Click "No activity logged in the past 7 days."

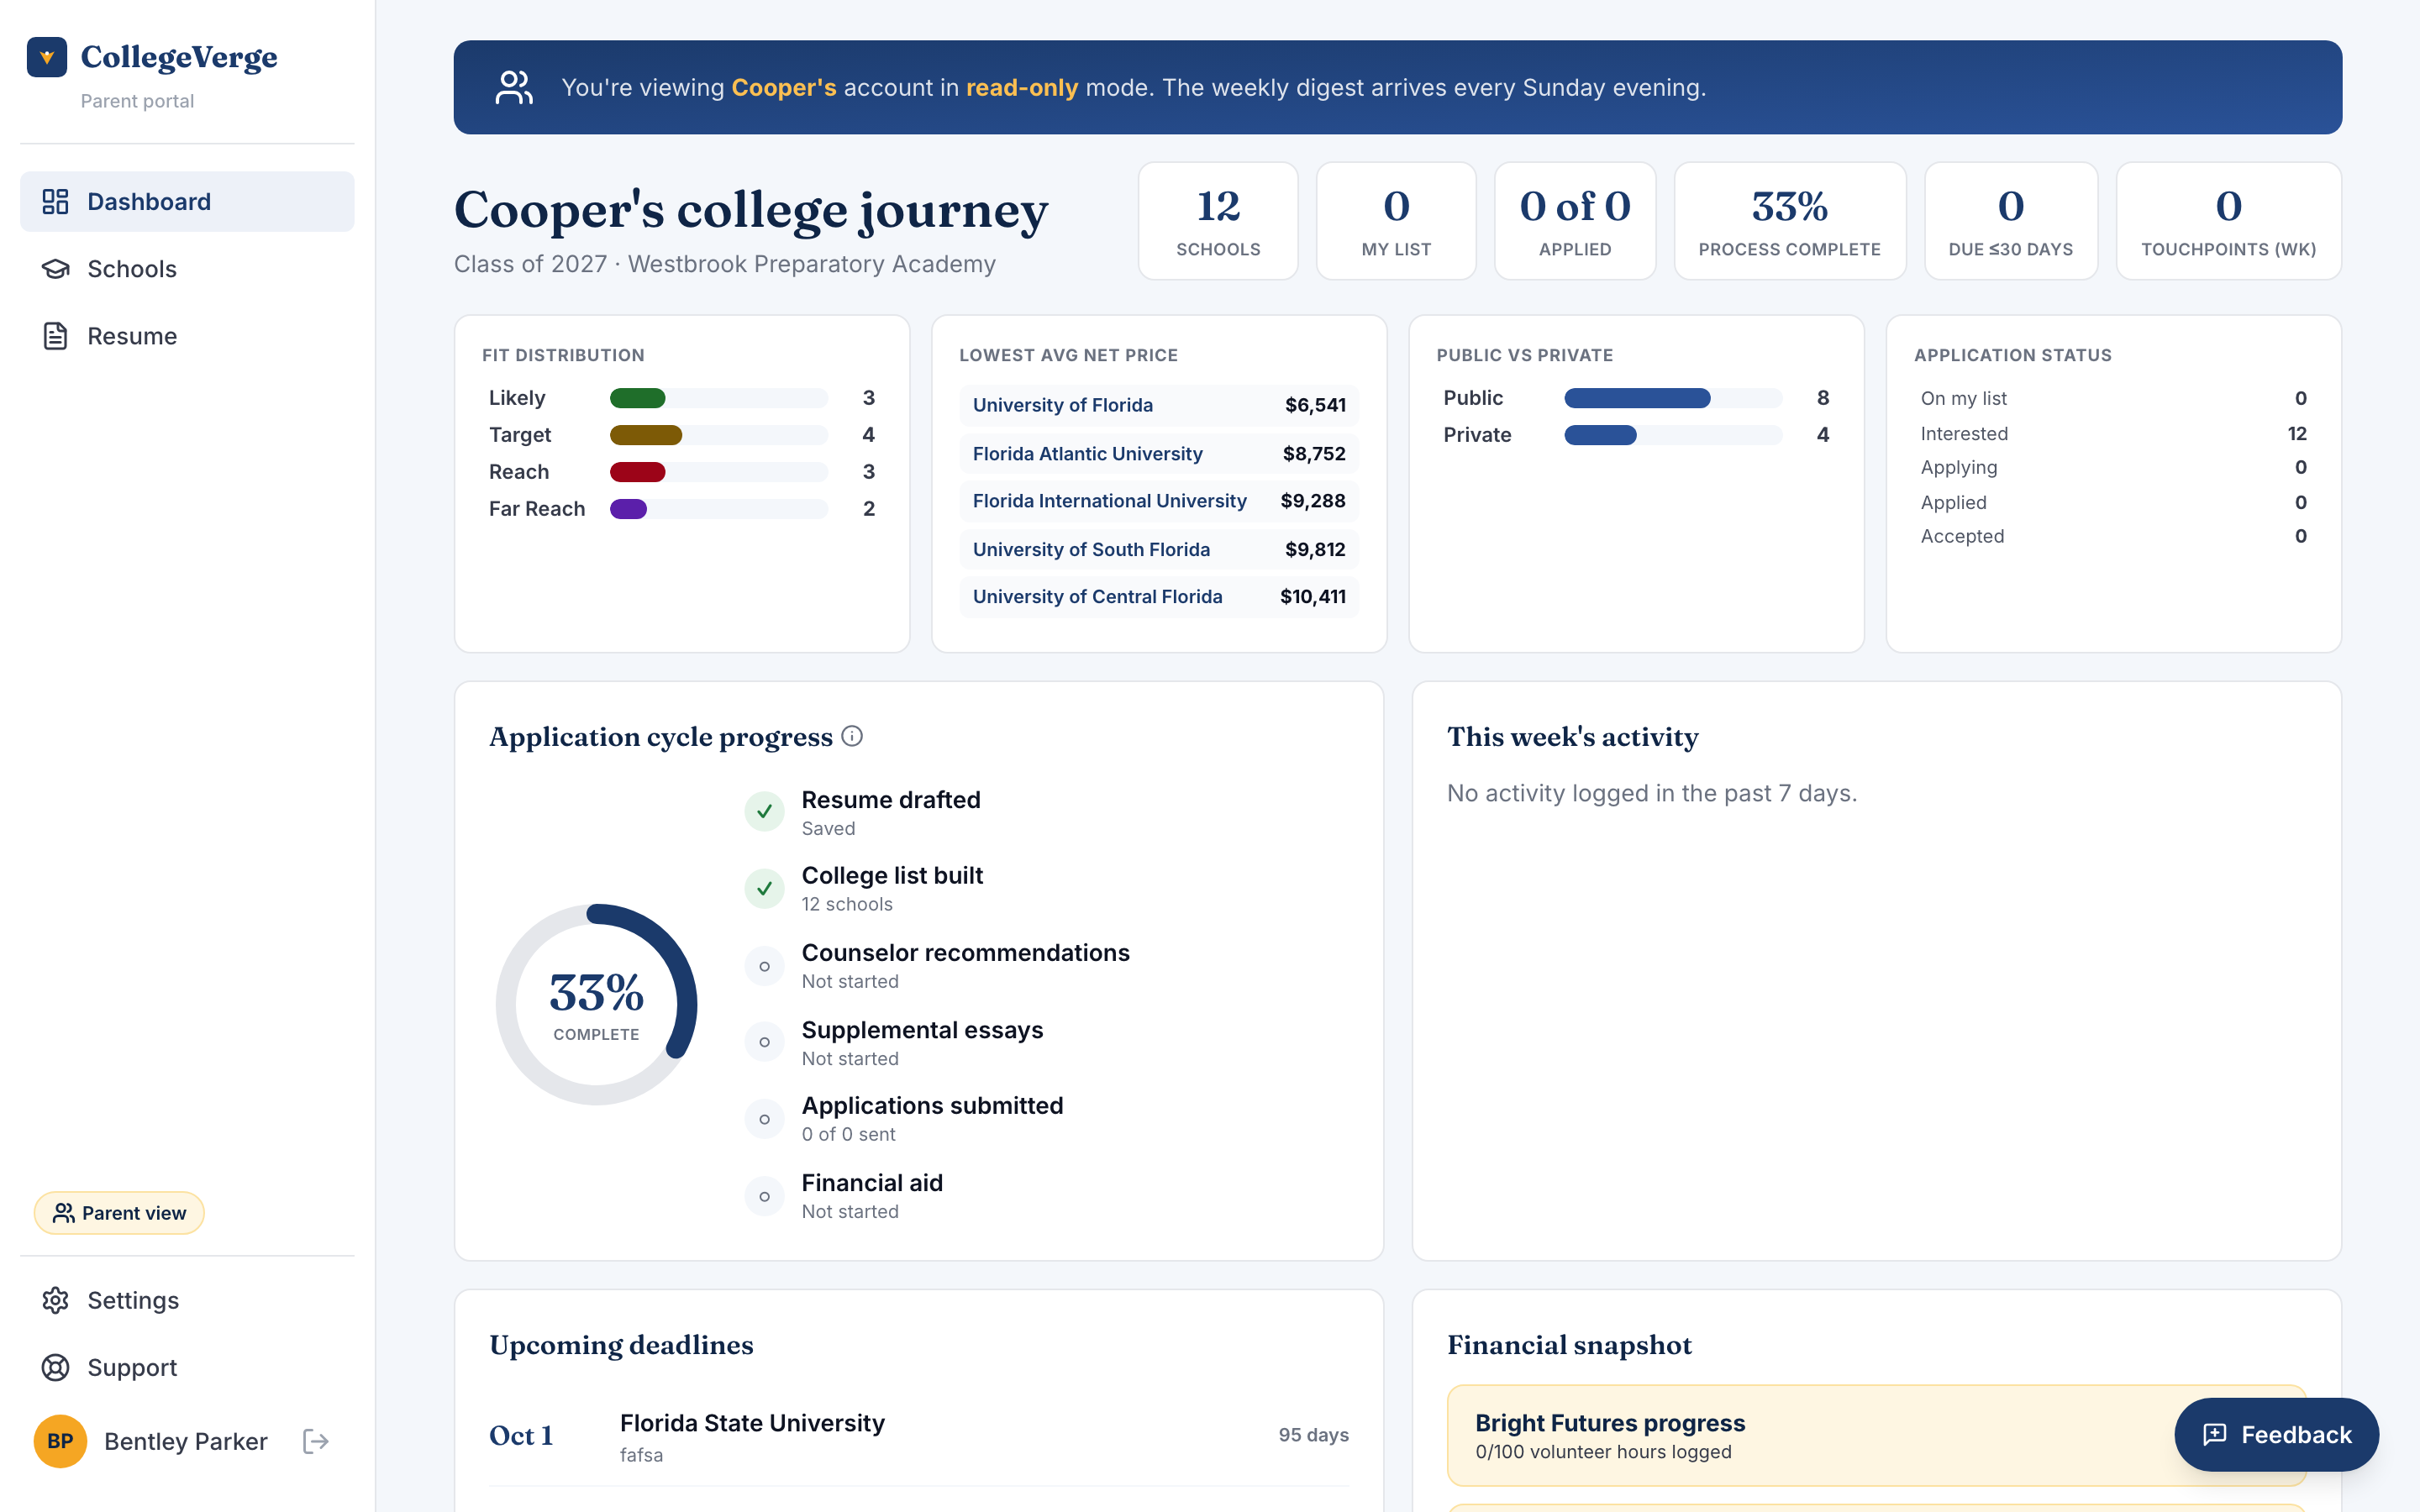1652,793
